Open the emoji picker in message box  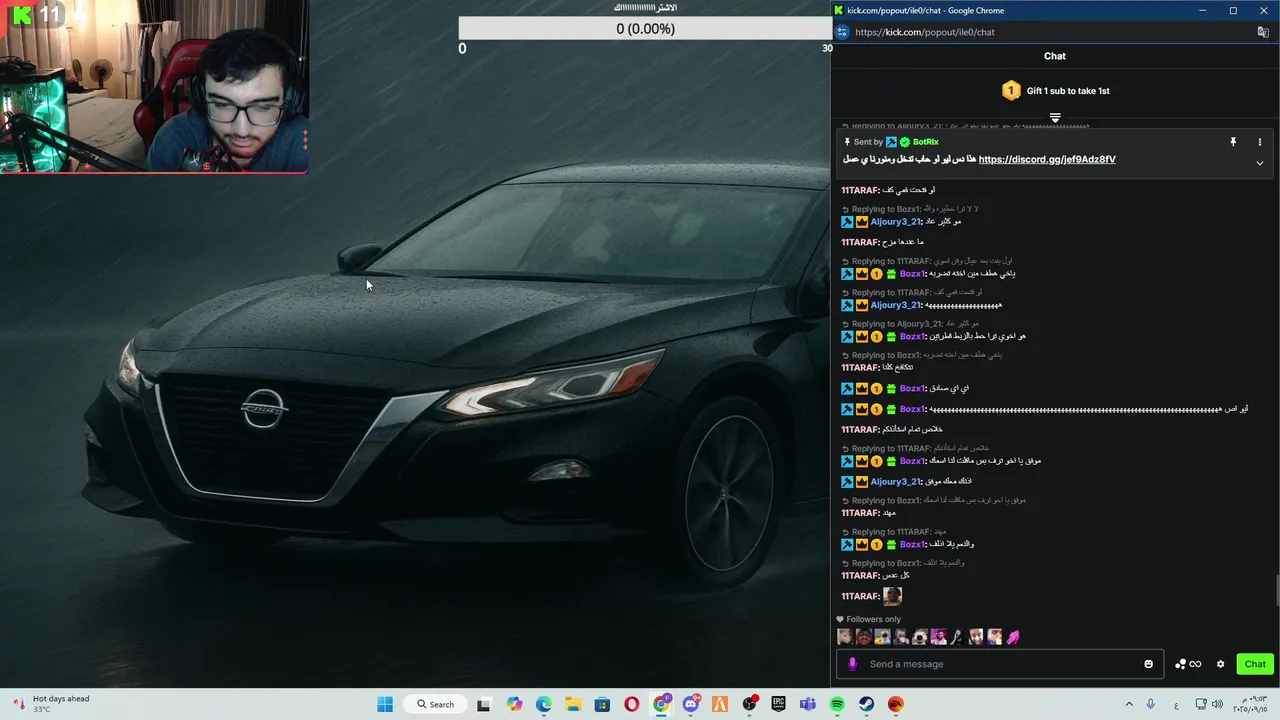tap(1148, 664)
